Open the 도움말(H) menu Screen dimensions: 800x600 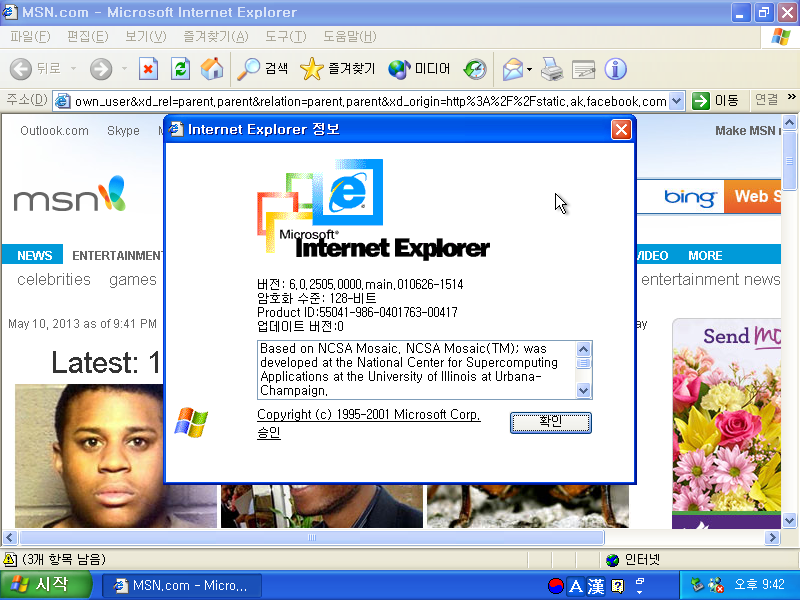pos(350,37)
